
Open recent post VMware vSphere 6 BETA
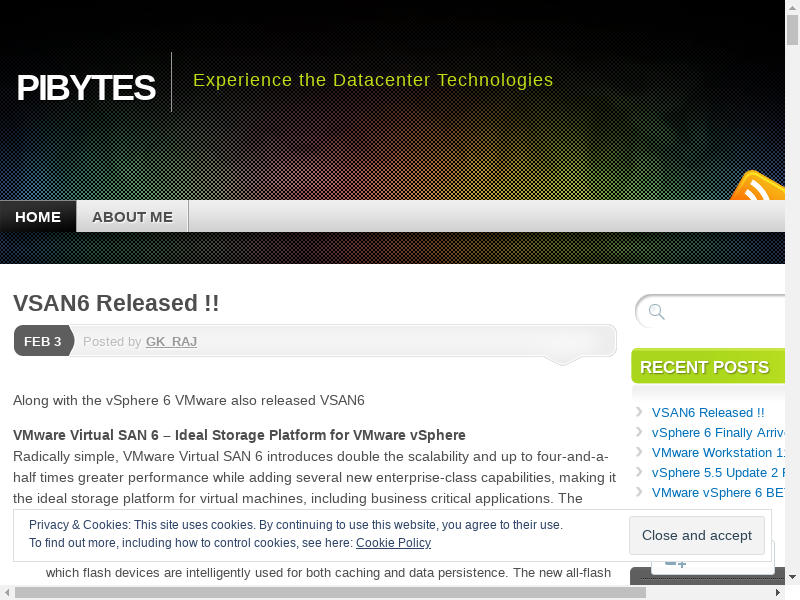[718, 492]
